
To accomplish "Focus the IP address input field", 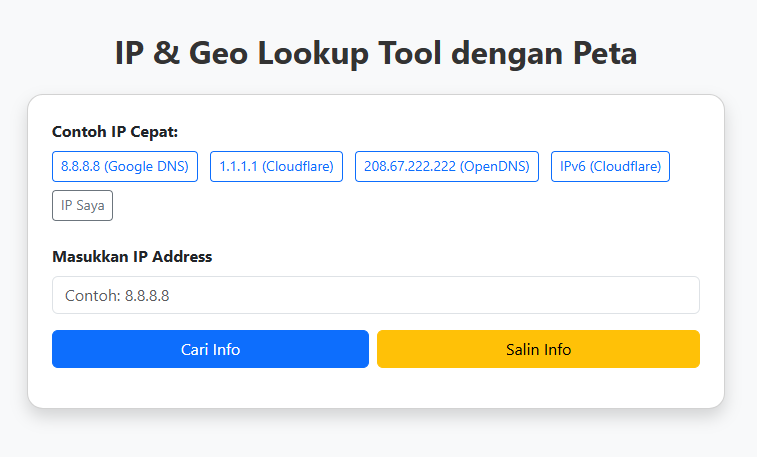I will 376,295.
